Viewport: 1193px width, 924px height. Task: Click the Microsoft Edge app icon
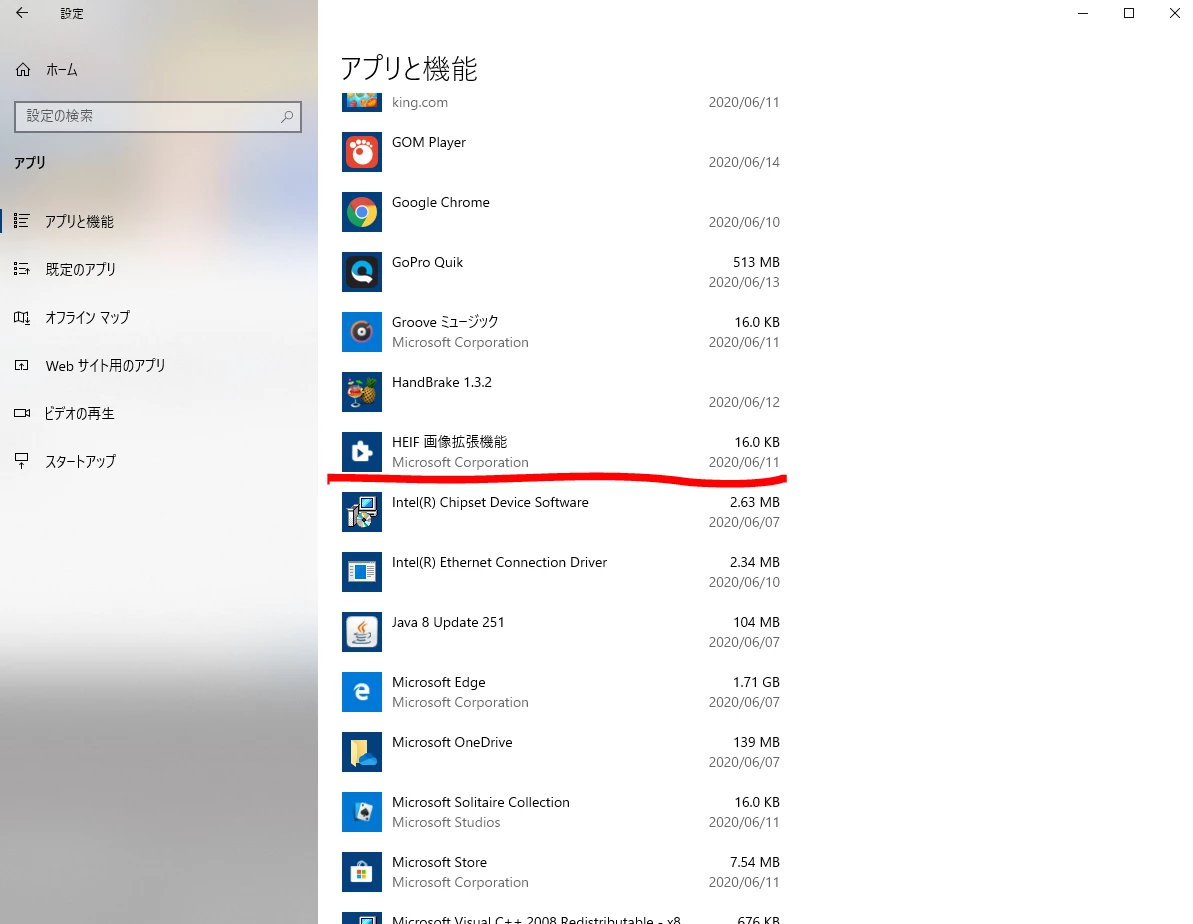click(361, 692)
